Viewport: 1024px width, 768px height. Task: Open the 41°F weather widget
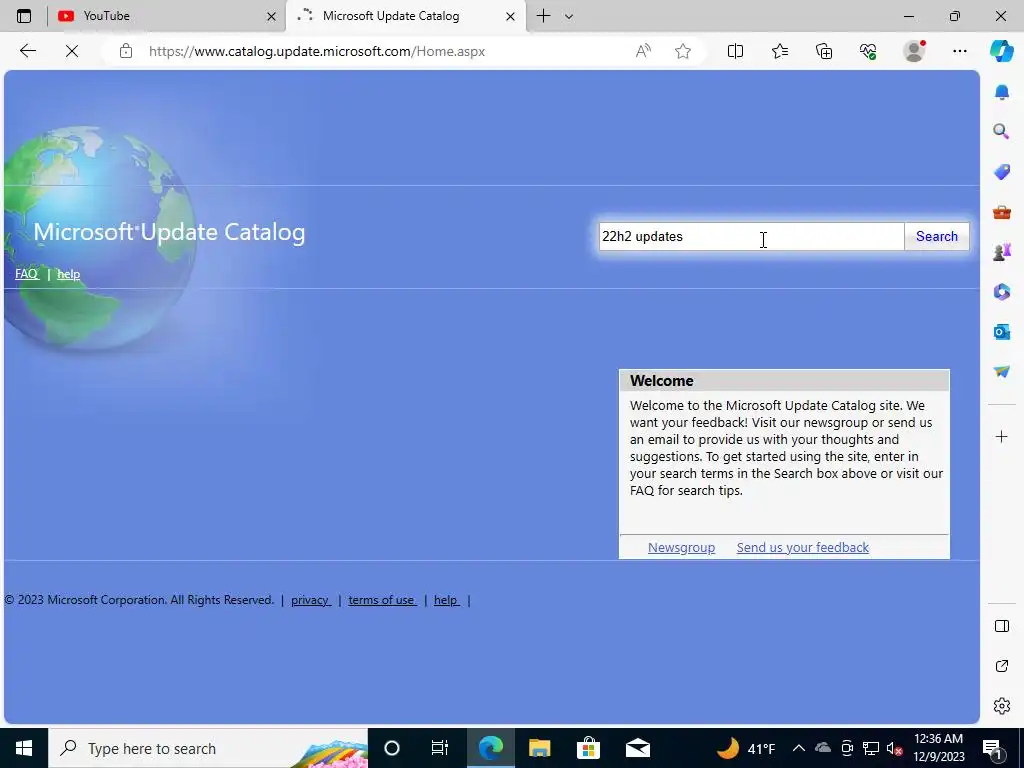pos(746,748)
